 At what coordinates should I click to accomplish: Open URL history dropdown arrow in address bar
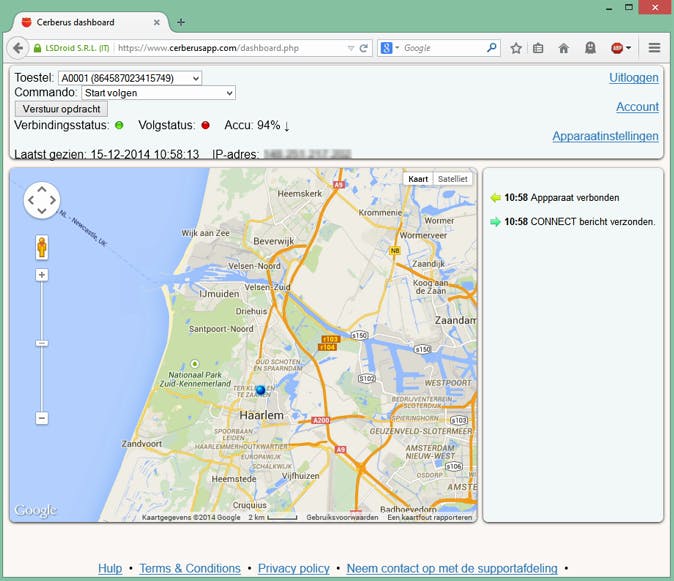[x=351, y=48]
